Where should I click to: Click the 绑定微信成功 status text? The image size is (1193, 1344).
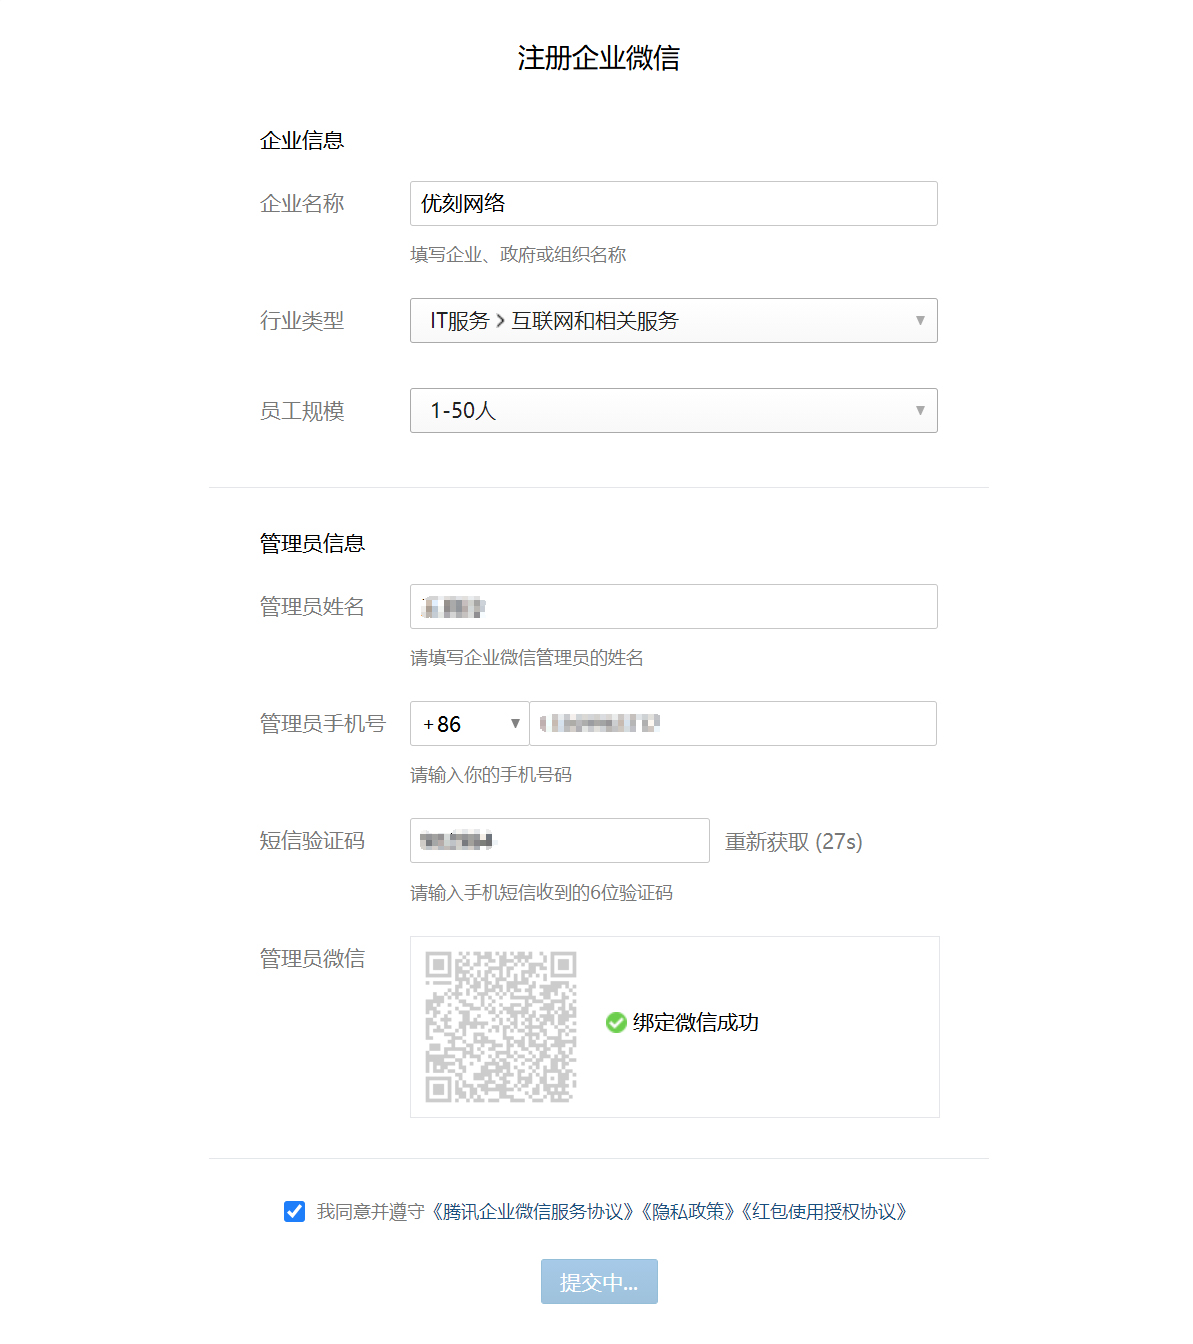696,1023
